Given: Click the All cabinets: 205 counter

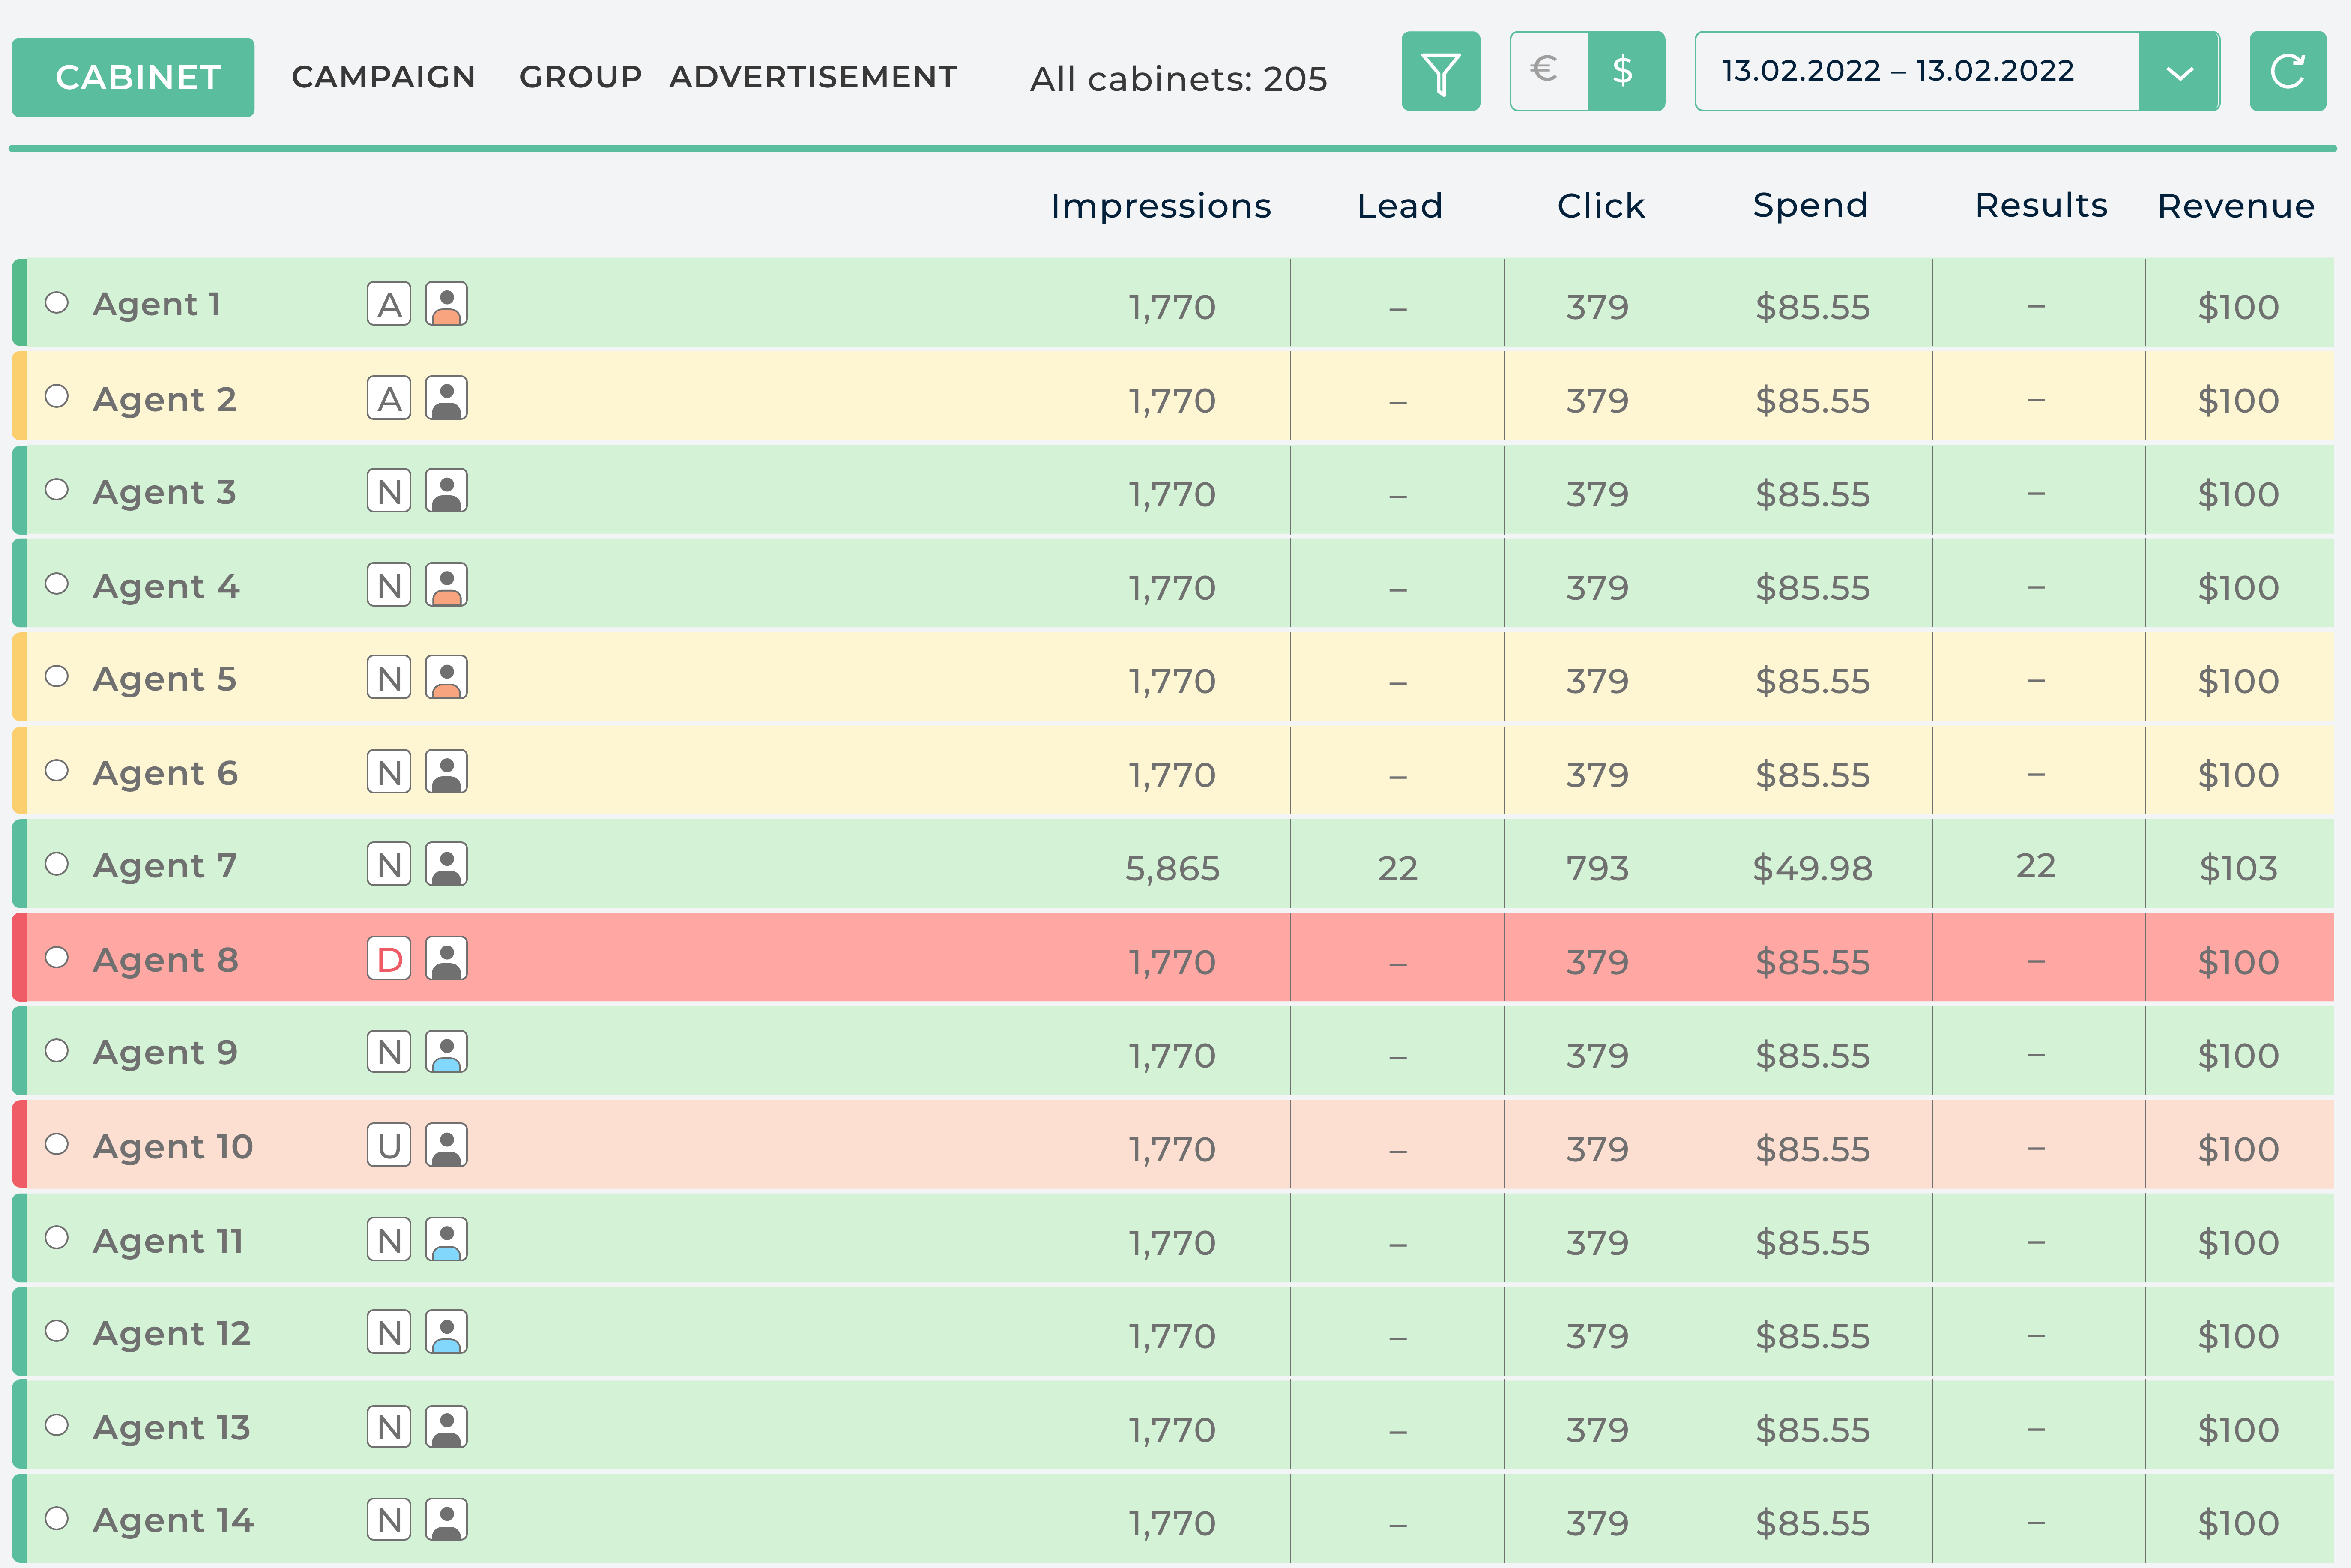Looking at the screenshot, I should [1178, 78].
